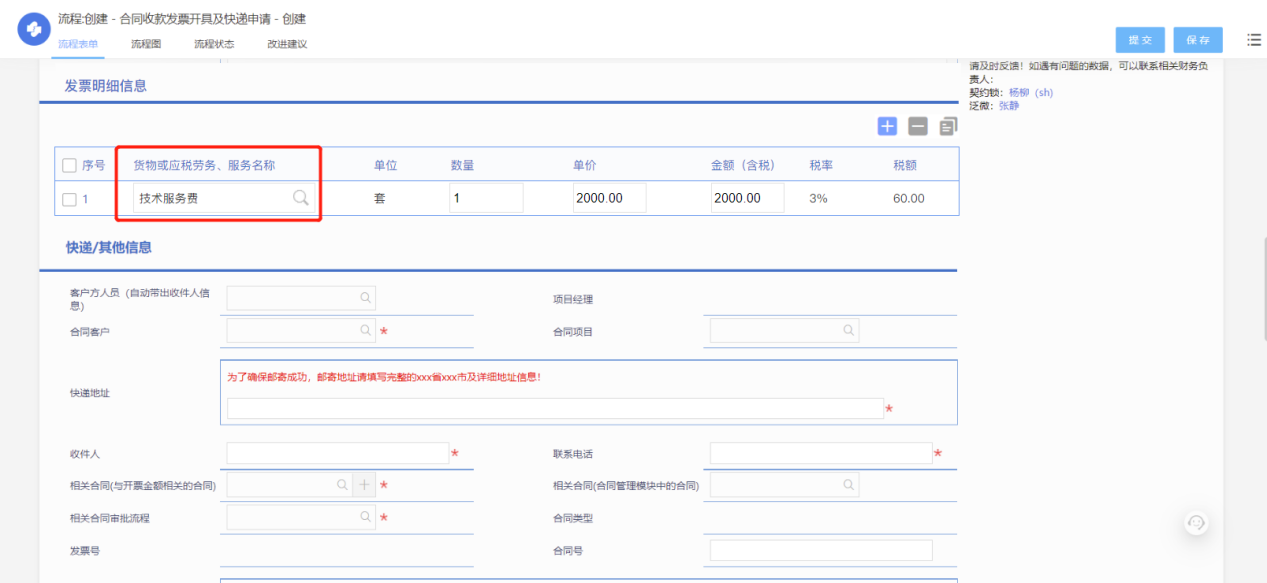This screenshot has height=583, width=1267.
Task: Open the list menu icon beside 保存
Action: (1254, 40)
